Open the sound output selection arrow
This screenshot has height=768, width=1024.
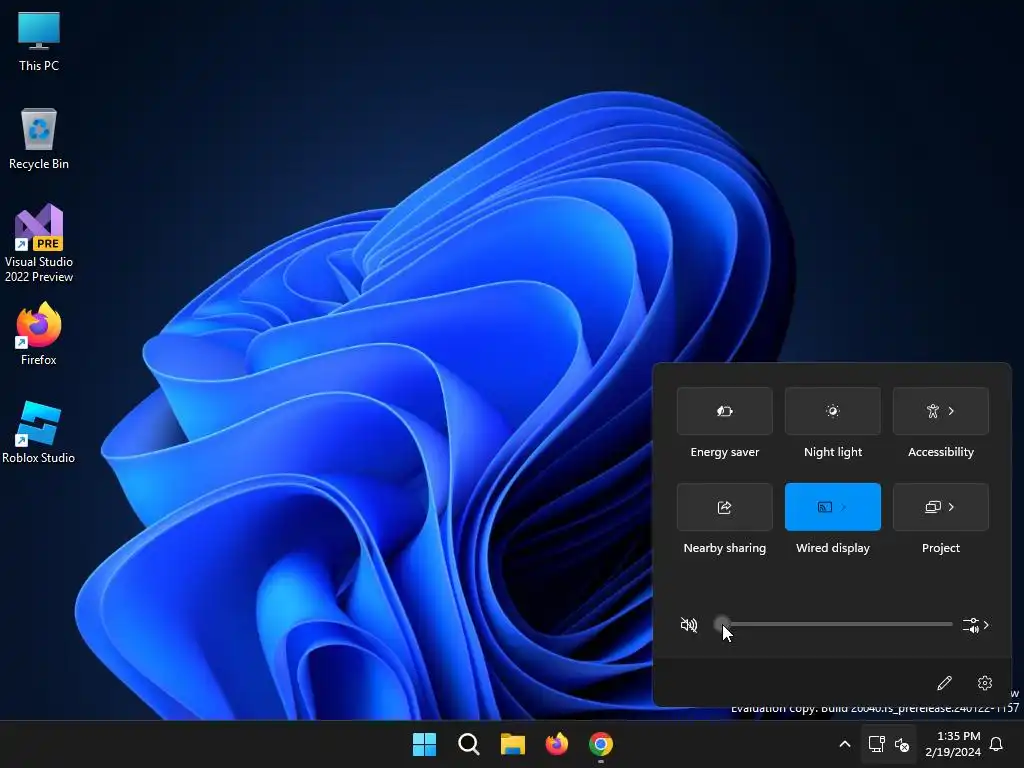point(976,625)
